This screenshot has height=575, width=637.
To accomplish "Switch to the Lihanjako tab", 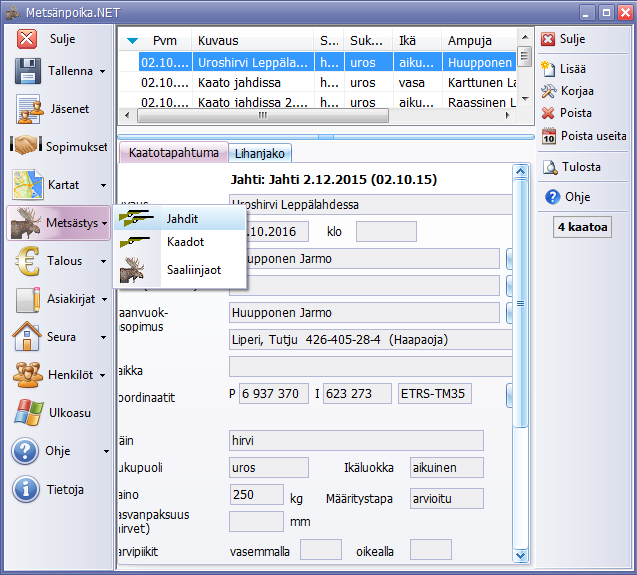I will click(260, 153).
